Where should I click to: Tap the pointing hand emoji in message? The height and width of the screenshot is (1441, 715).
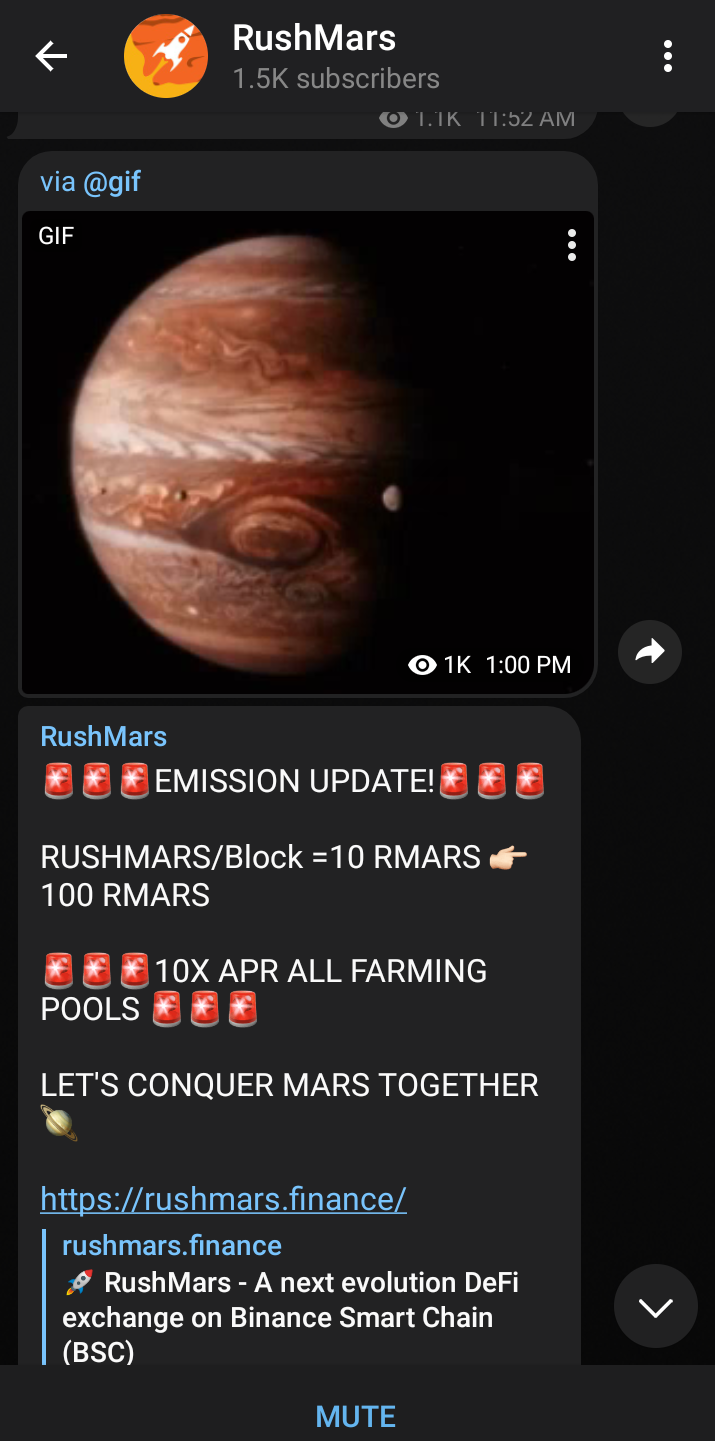point(508,858)
